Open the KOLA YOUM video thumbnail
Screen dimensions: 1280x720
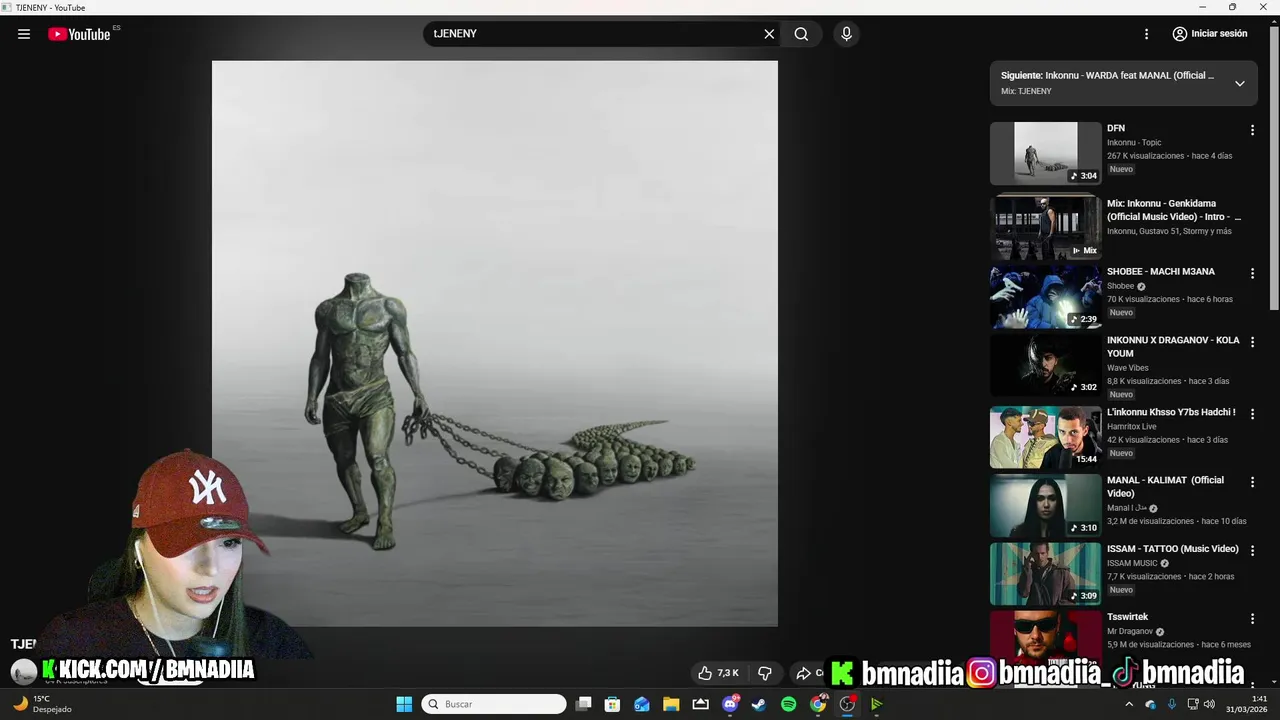coord(1045,365)
